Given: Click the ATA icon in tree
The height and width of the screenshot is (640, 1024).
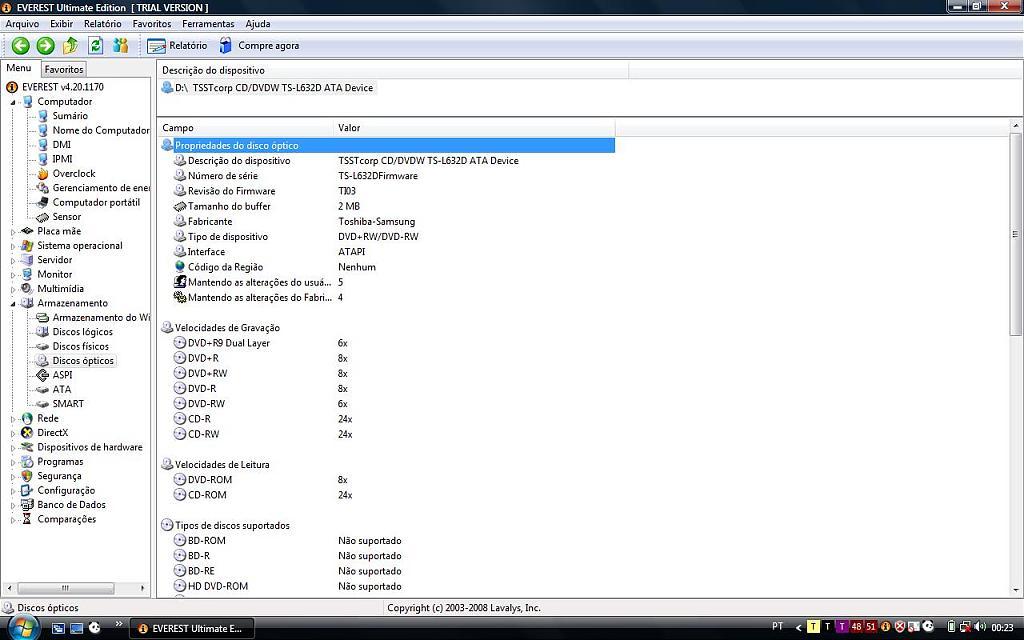Looking at the screenshot, I should 42,389.
